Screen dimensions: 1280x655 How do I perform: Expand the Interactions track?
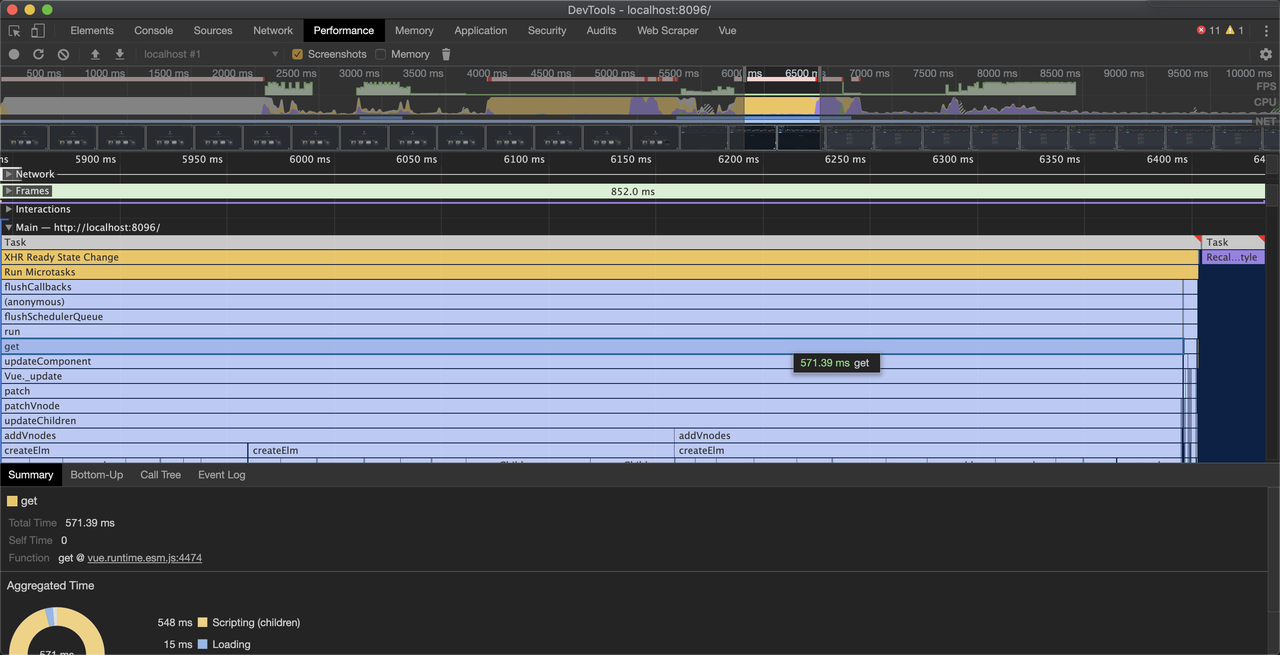click(9, 209)
